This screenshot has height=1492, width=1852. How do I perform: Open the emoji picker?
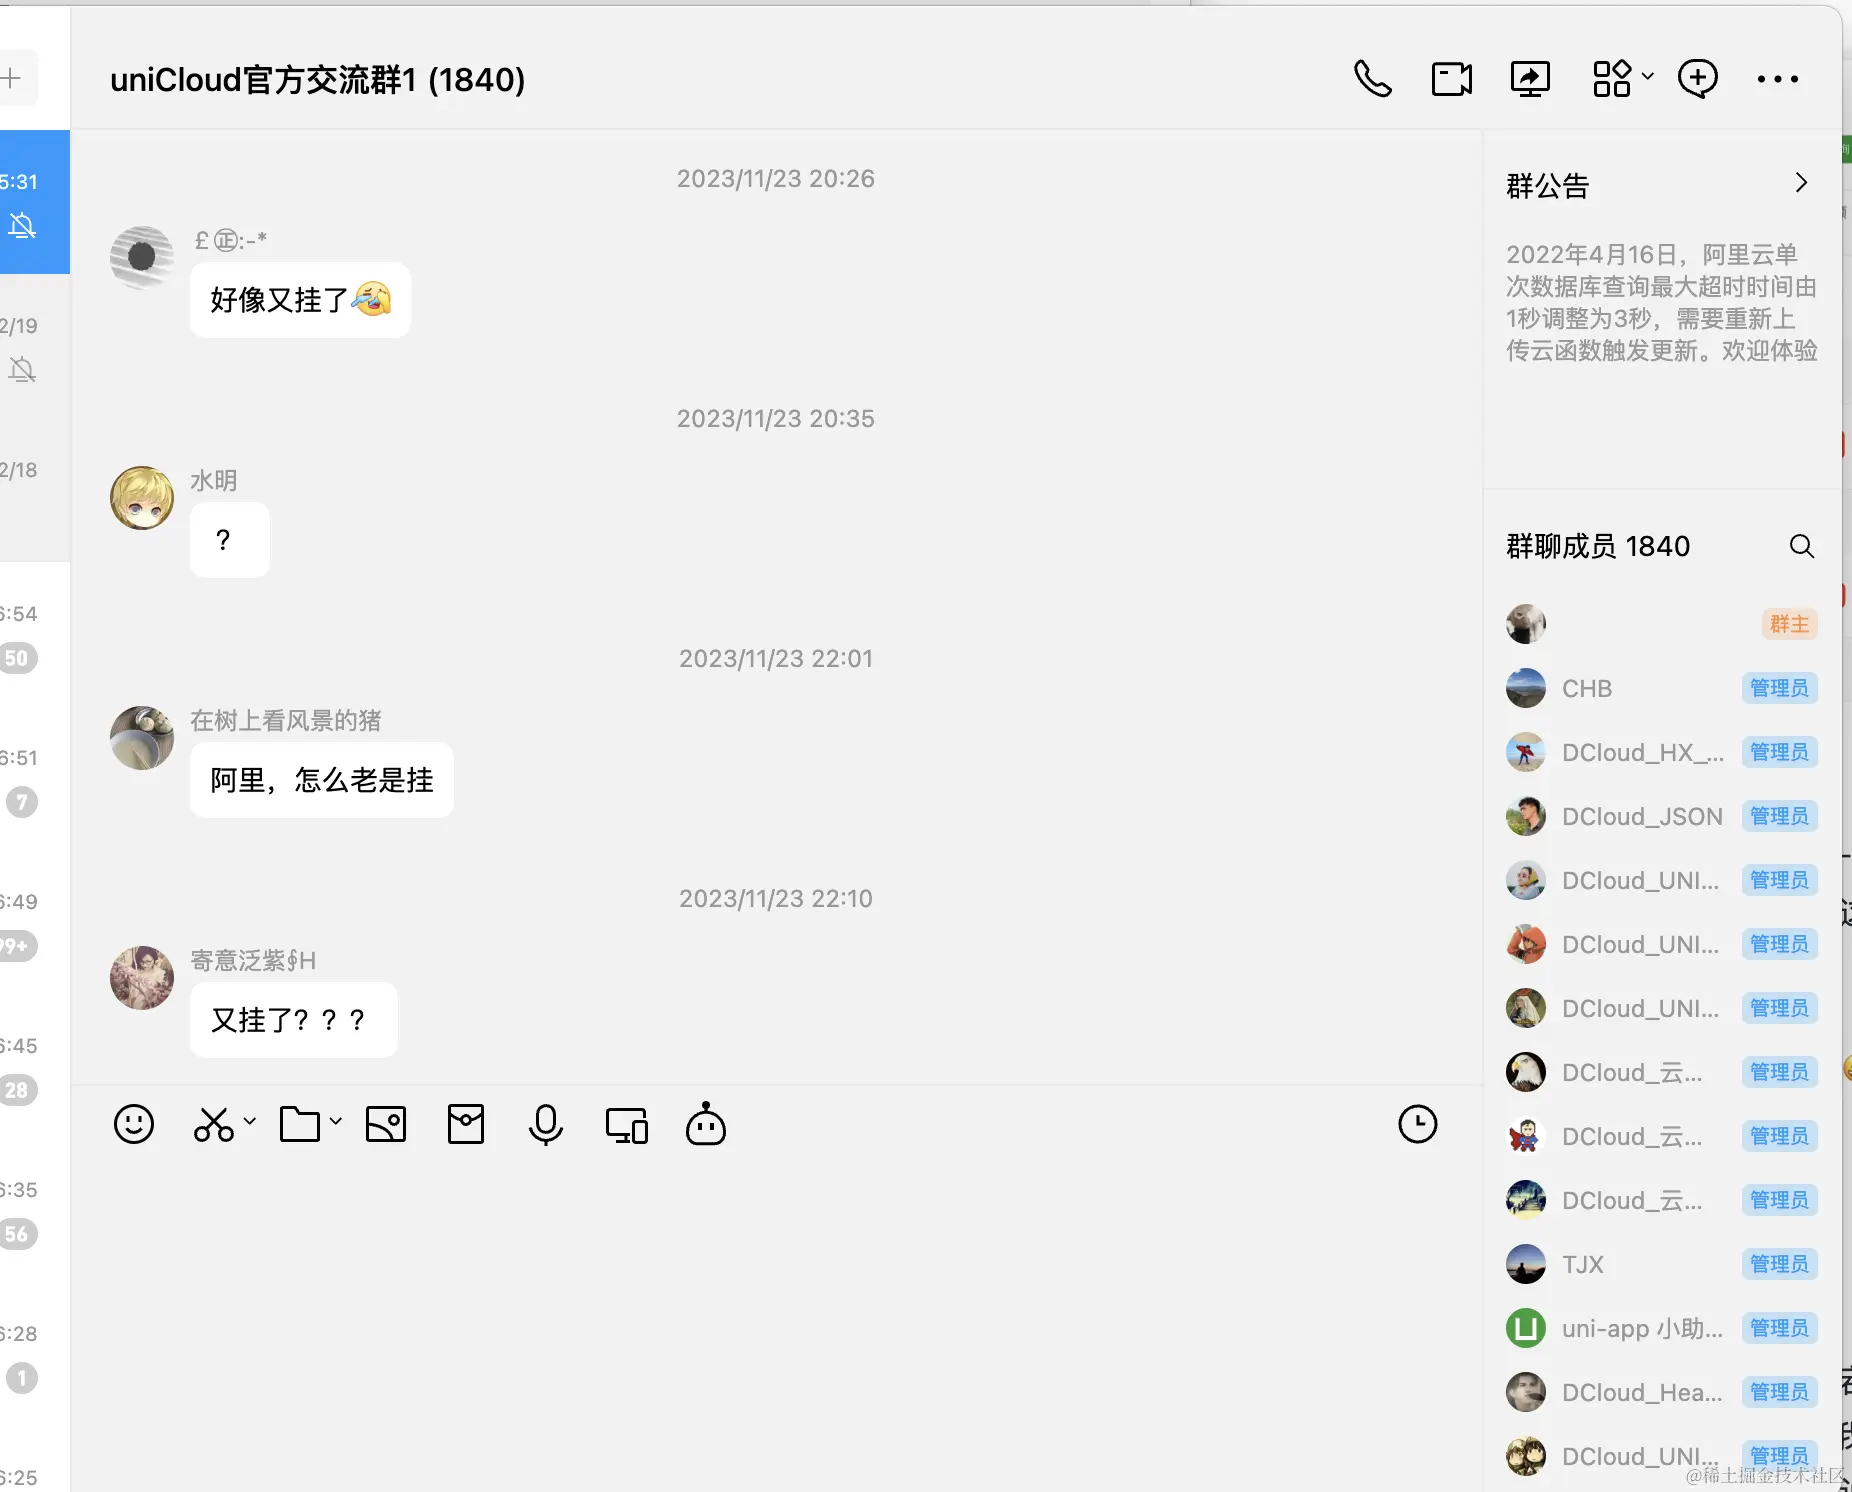(x=135, y=1124)
